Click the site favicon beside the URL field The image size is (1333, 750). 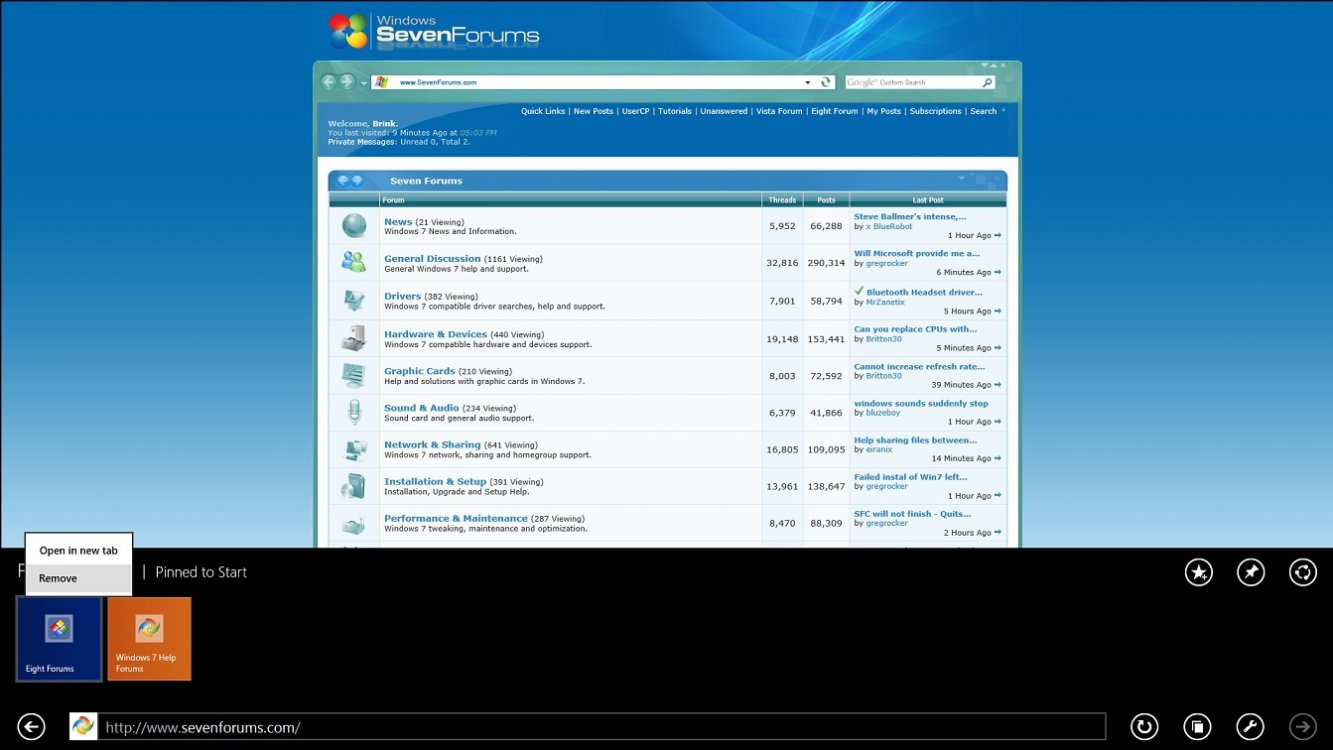[83, 727]
